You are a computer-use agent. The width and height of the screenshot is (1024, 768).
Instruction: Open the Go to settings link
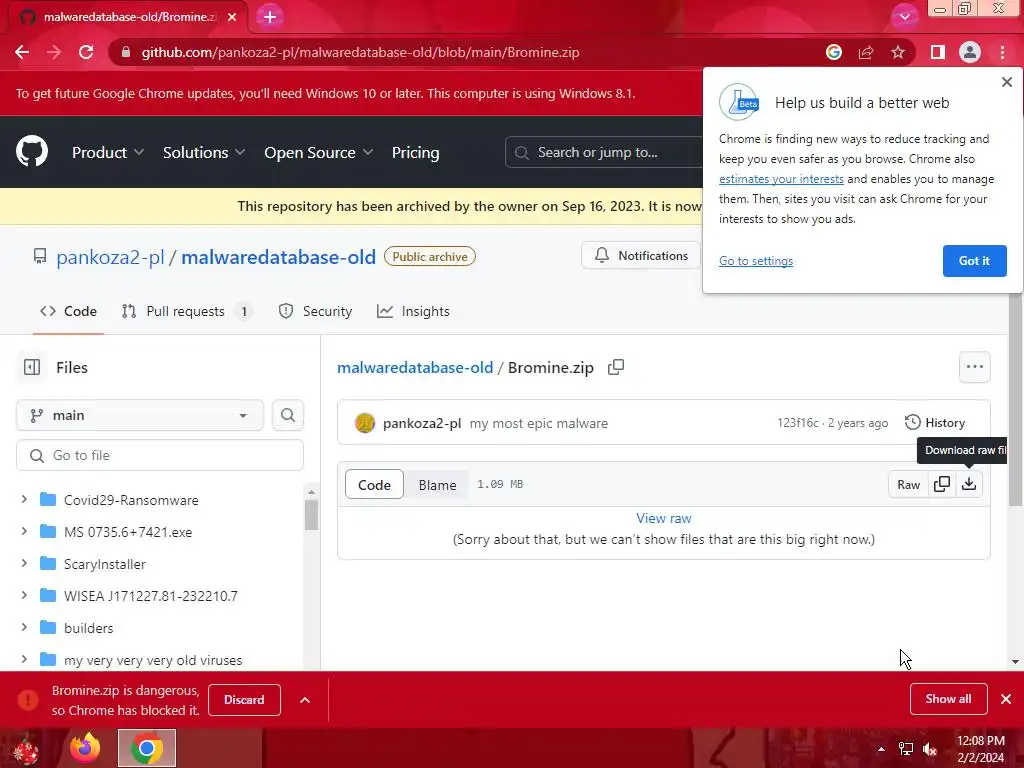[756, 261]
